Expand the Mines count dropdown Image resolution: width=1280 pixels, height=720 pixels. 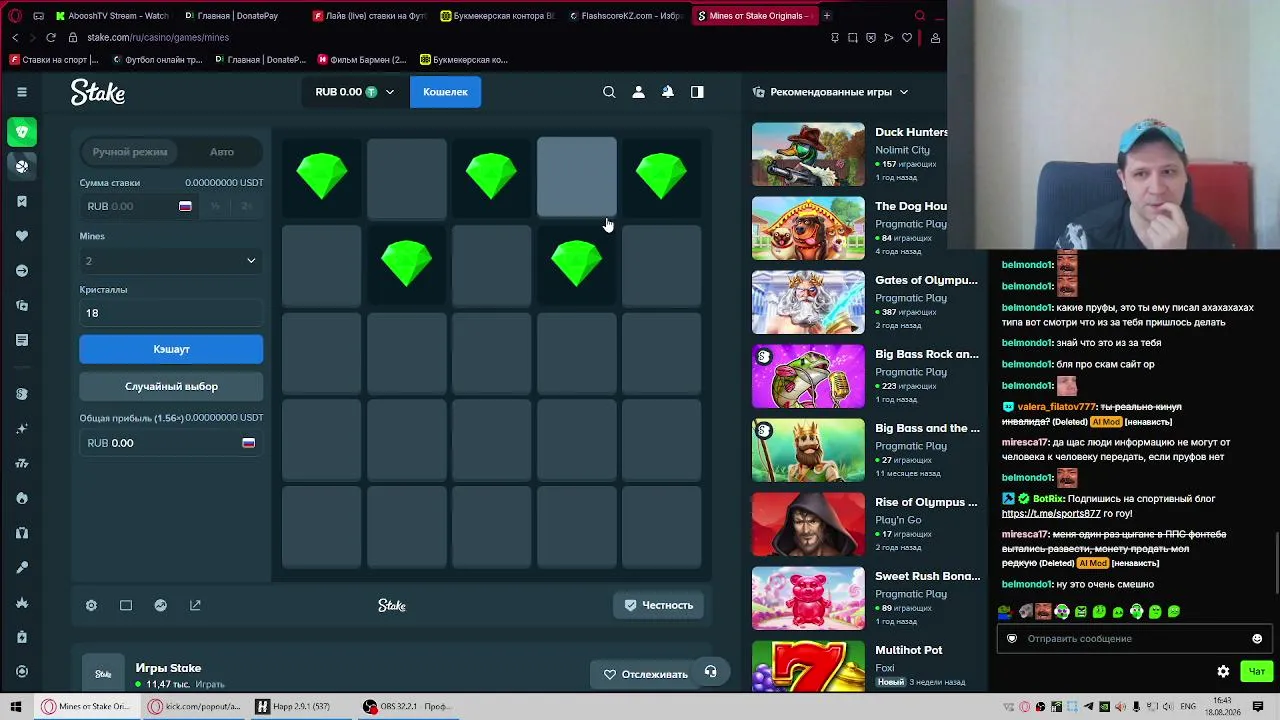click(171, 261)
